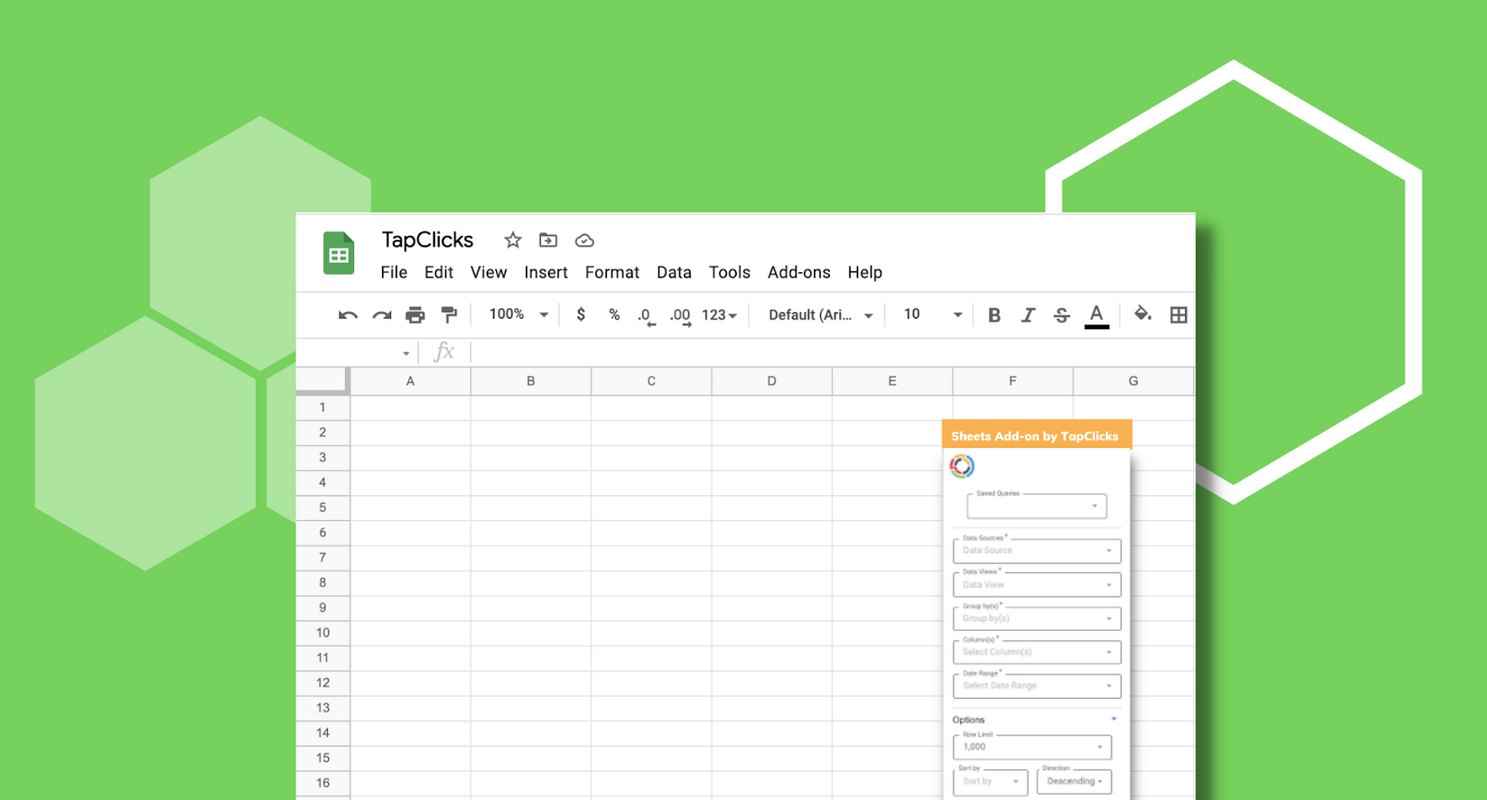Open the Format menu
The image size is (1487, 800).
click(x=611, y=272)
